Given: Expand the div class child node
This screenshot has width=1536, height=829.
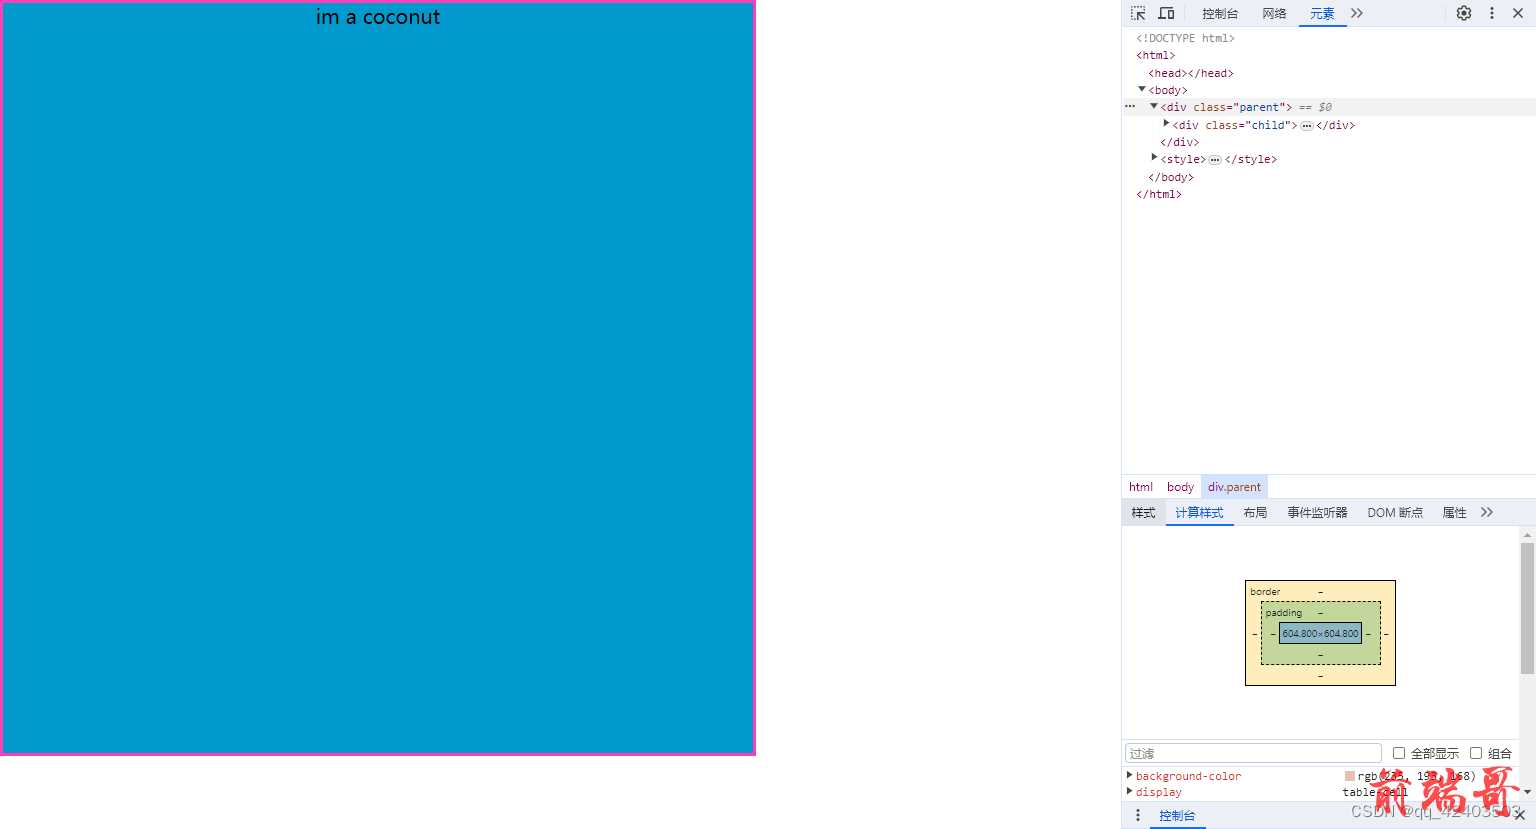Looking at the screenshot, I should pyautogui.click(x=1166, y=123).
